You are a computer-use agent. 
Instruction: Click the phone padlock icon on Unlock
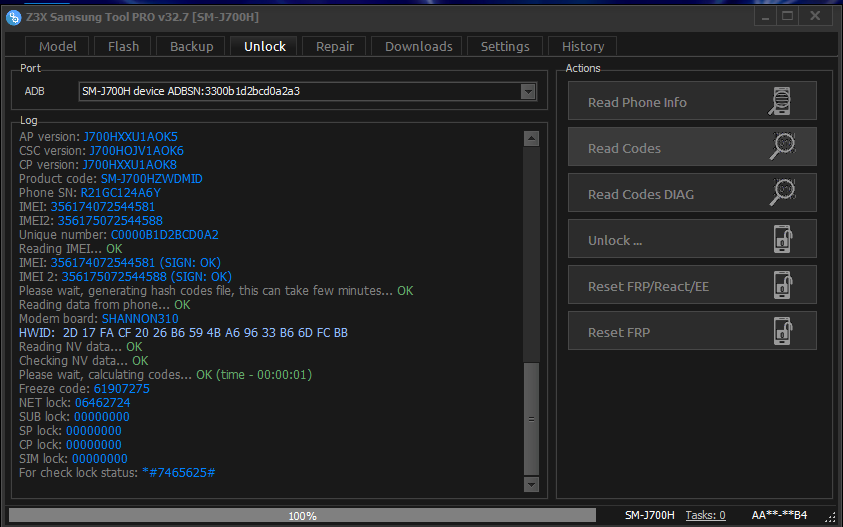(x=783, y=239)
